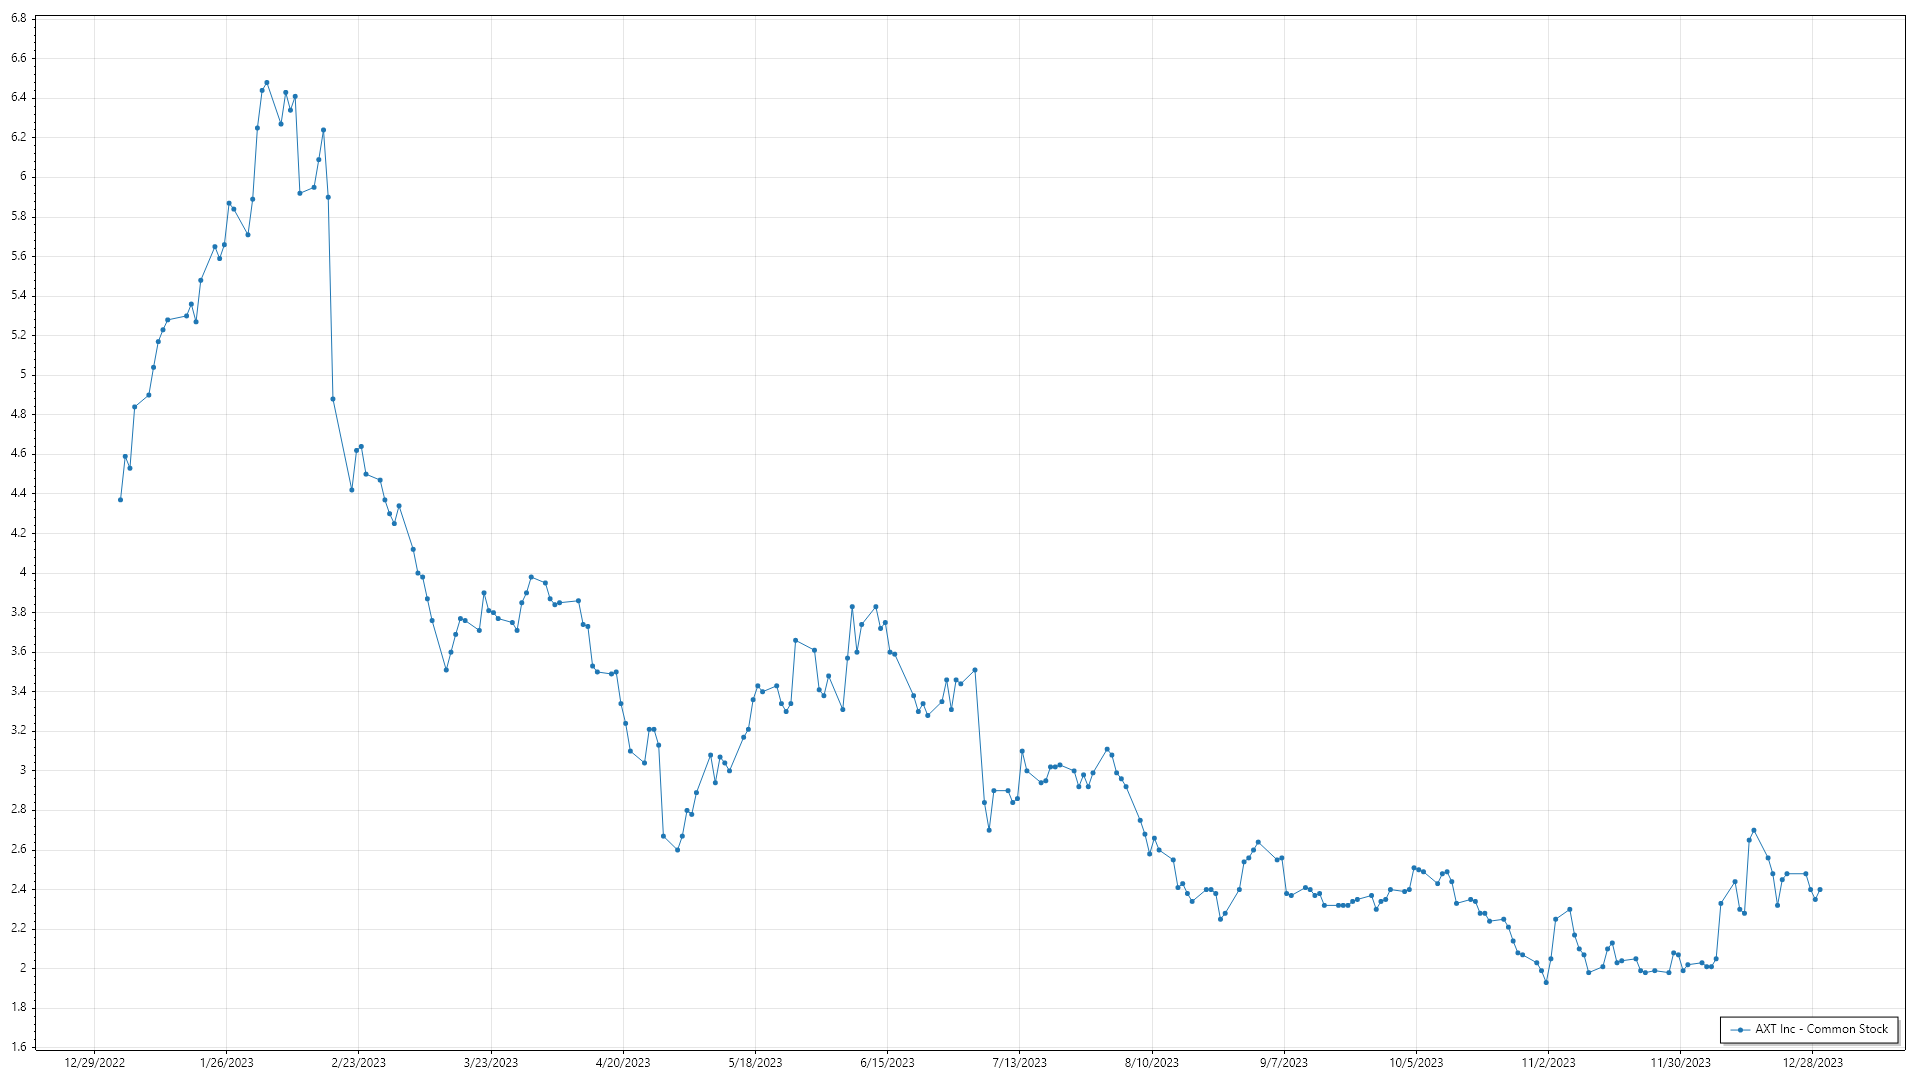Click the 11/30/2023 x-axis date label
The width and height of the screenshot is (1920, 1080).
tap(1680, 1062)
